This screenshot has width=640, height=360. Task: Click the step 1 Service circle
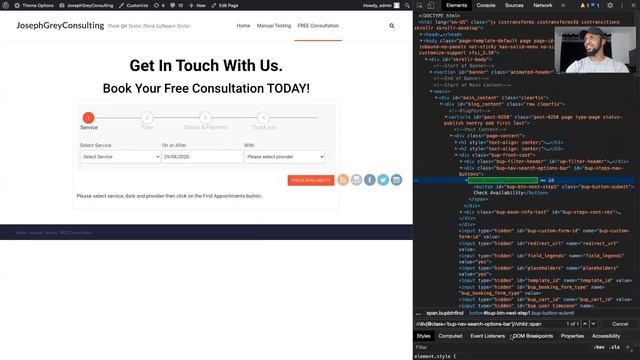88,118
